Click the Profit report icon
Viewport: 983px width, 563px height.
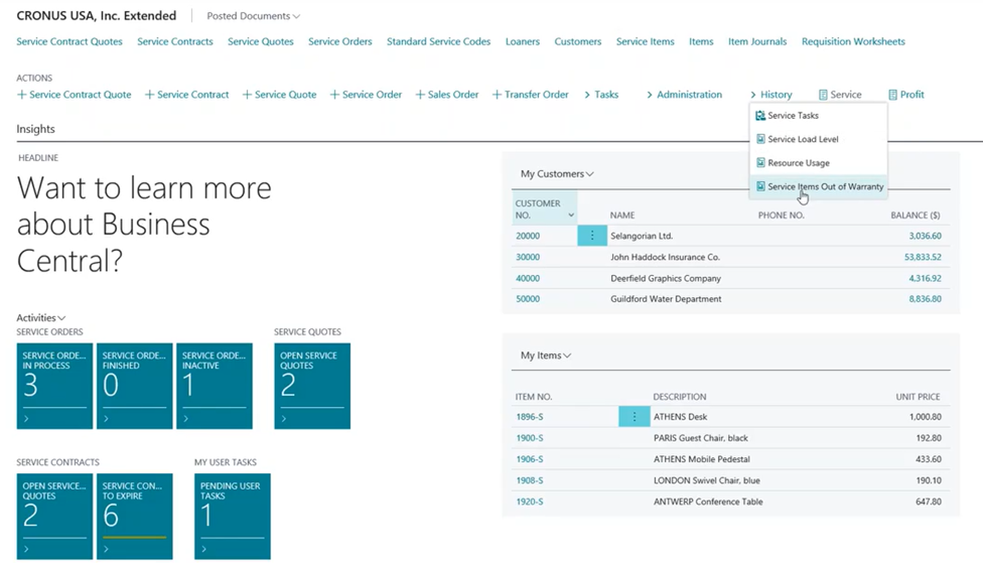[x=893, y=95]
